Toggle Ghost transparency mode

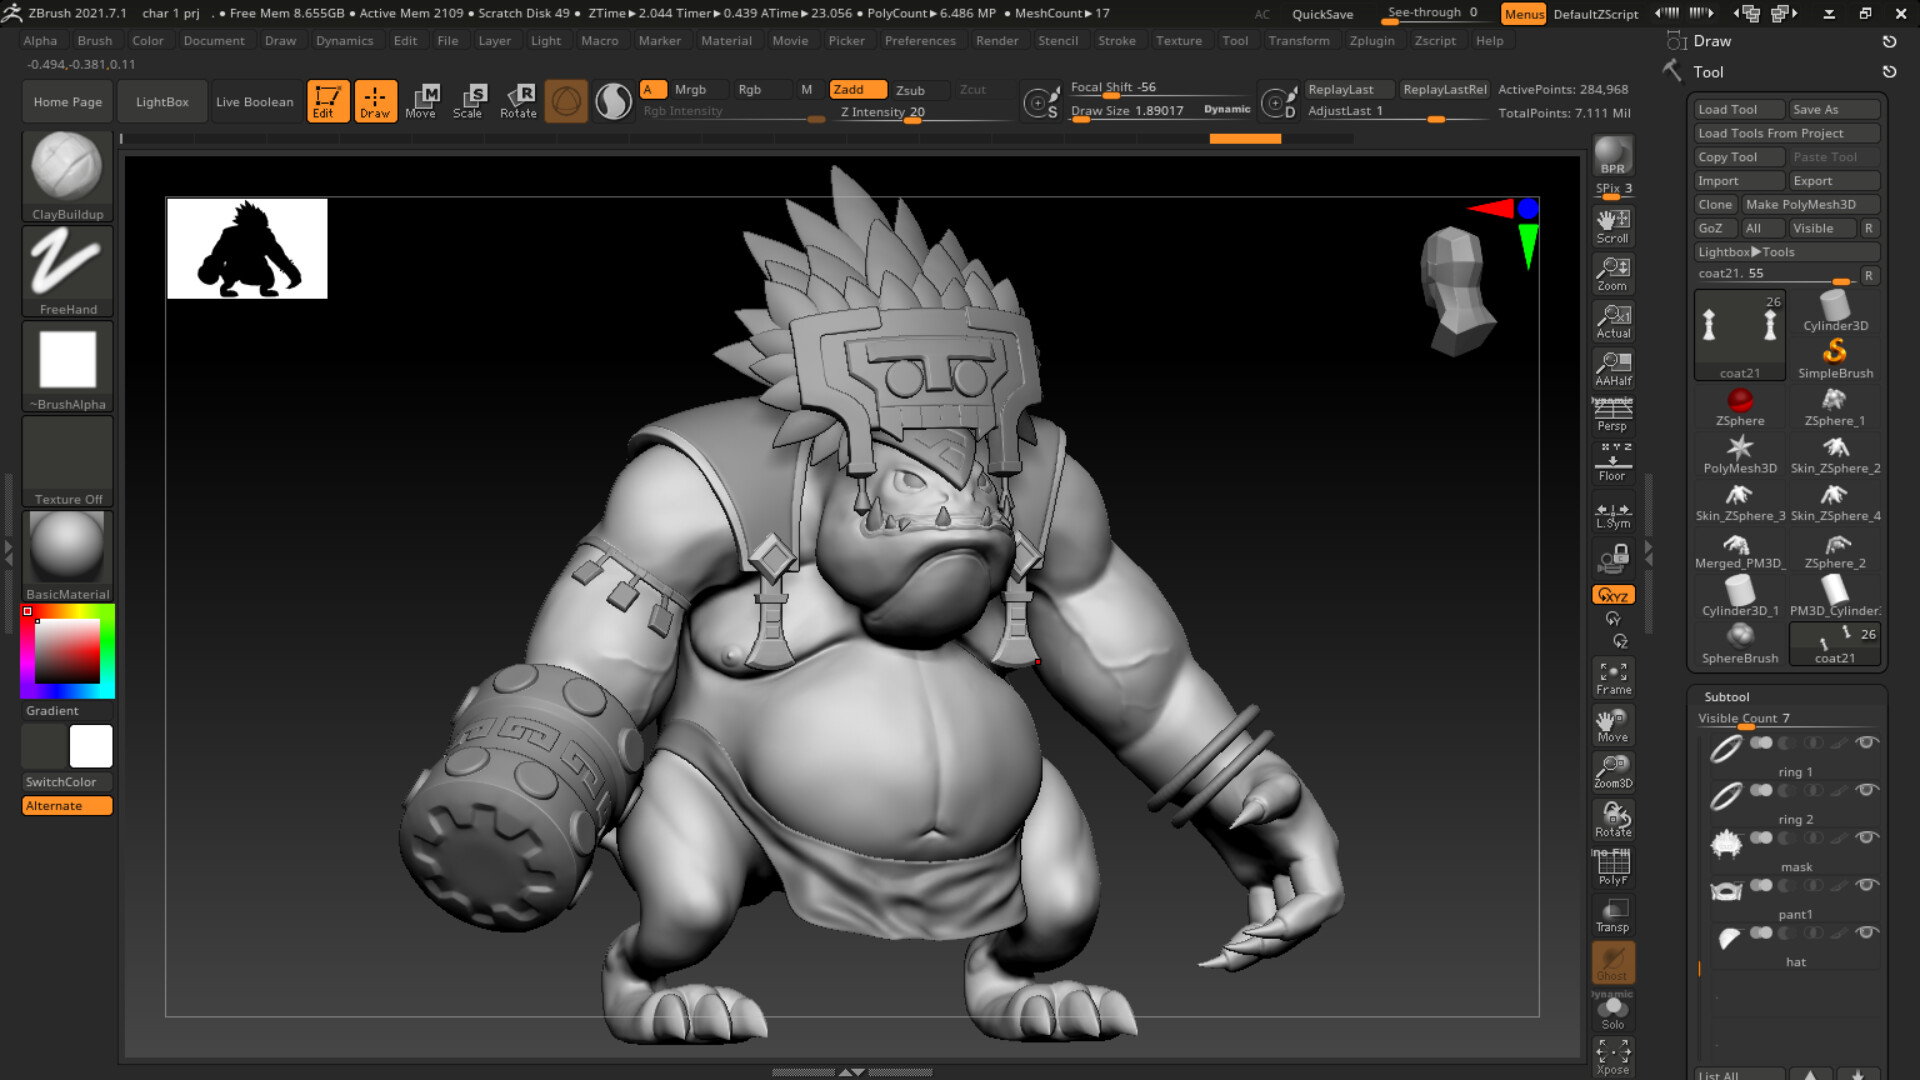(x=1612, y=962)
